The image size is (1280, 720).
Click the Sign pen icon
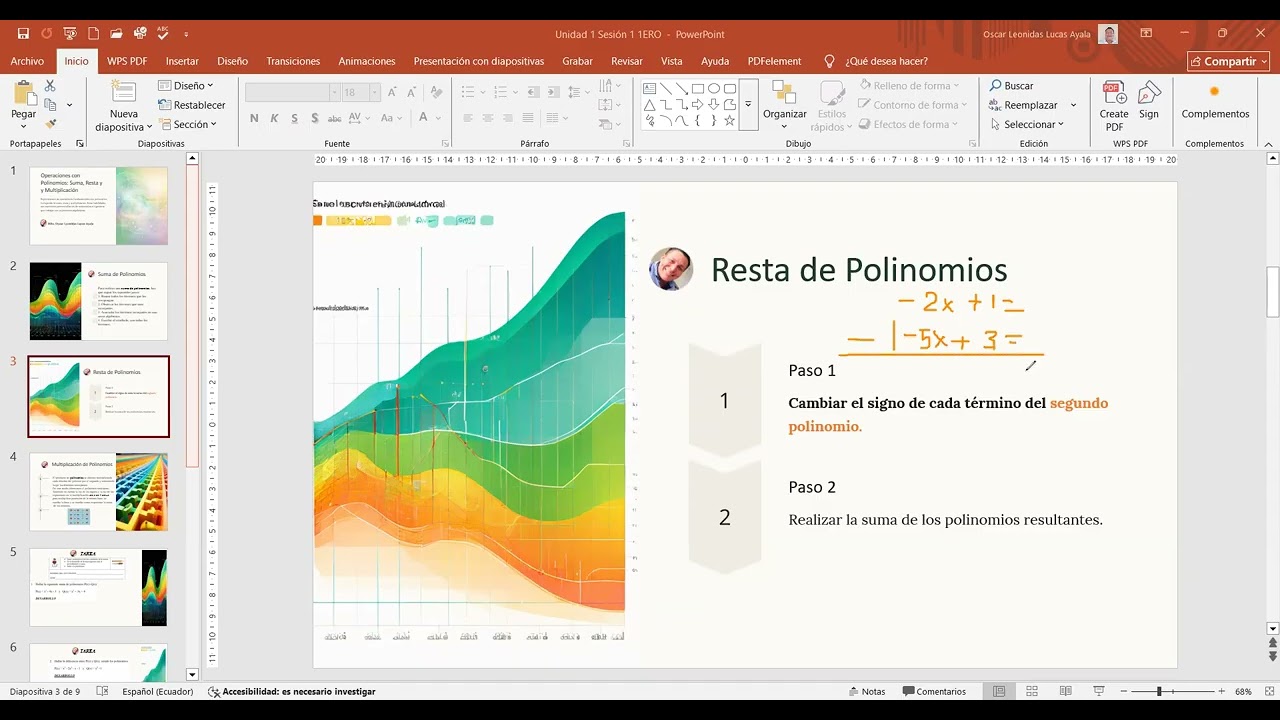tap(1149, 94)
